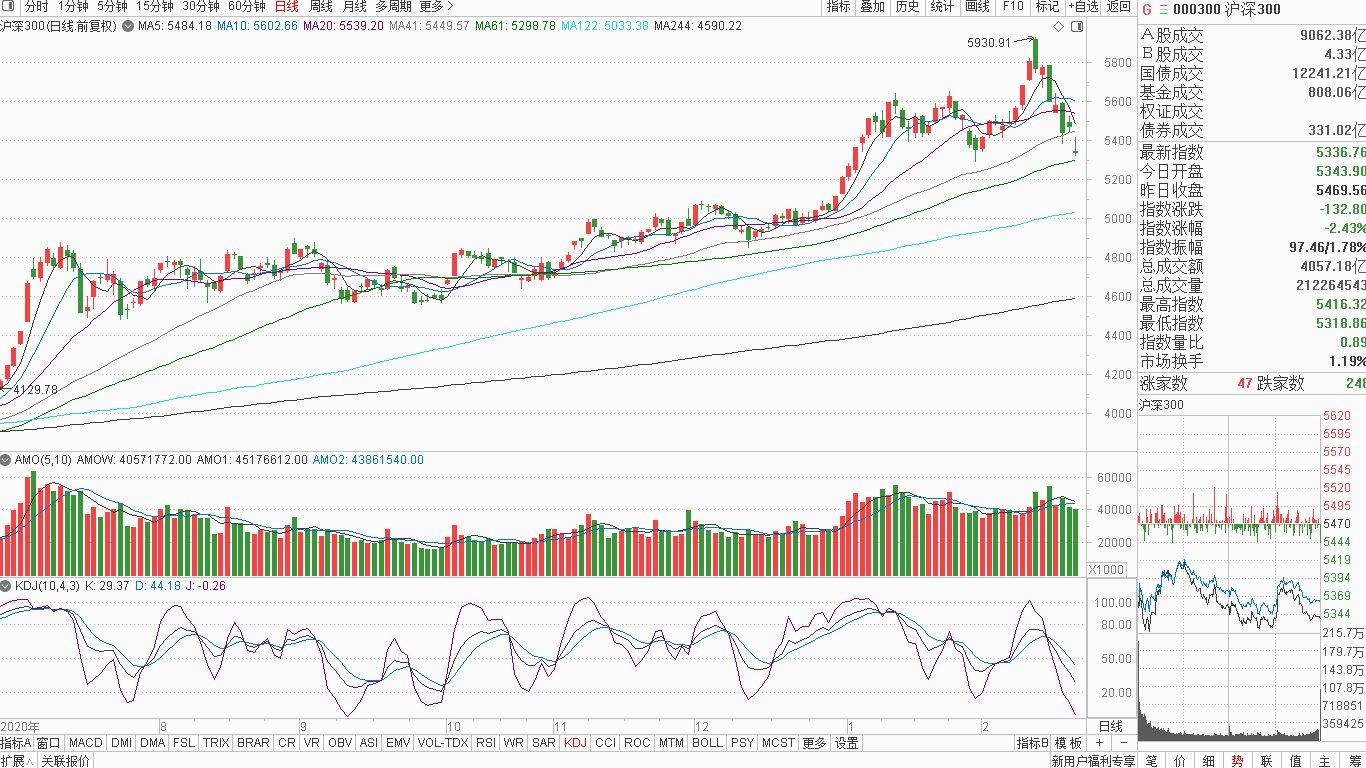Screen dimensions: 1366x768
Task: Click 返回 to go back
Action: (x=1119, y=7)
